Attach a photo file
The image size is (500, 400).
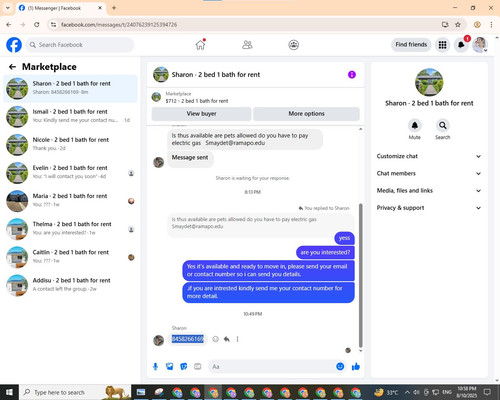pyautogui.click(x=170, y=367)
